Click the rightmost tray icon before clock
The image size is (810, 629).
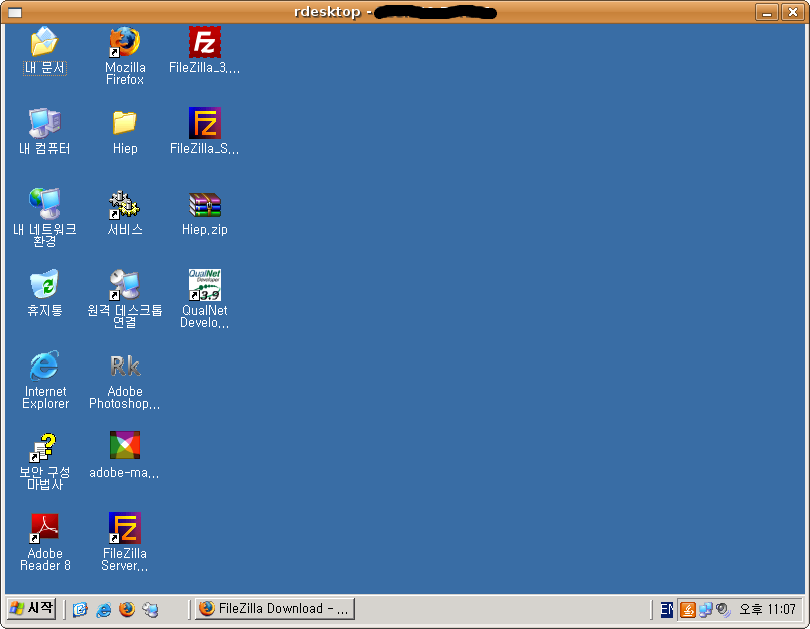point(723,610)
